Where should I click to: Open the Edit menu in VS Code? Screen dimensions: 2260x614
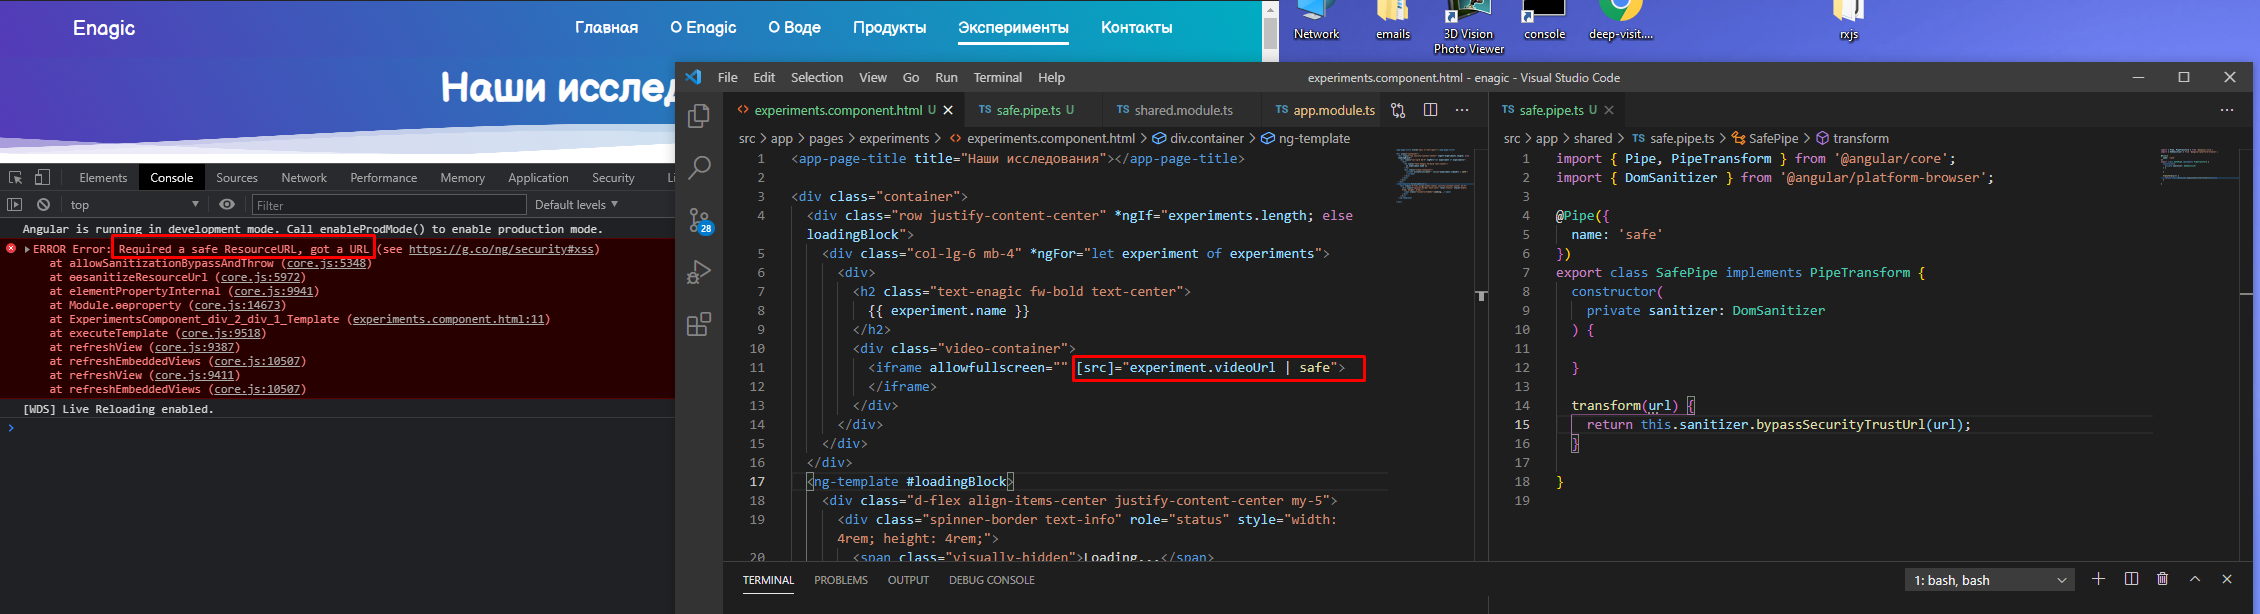click(764, 77)
